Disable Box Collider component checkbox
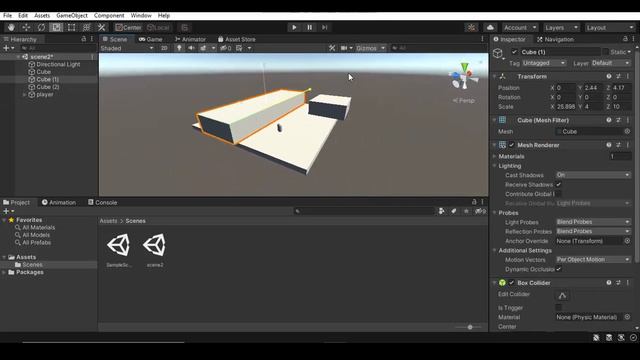Viewport: 640px width, 360px height. click(512, 283)
